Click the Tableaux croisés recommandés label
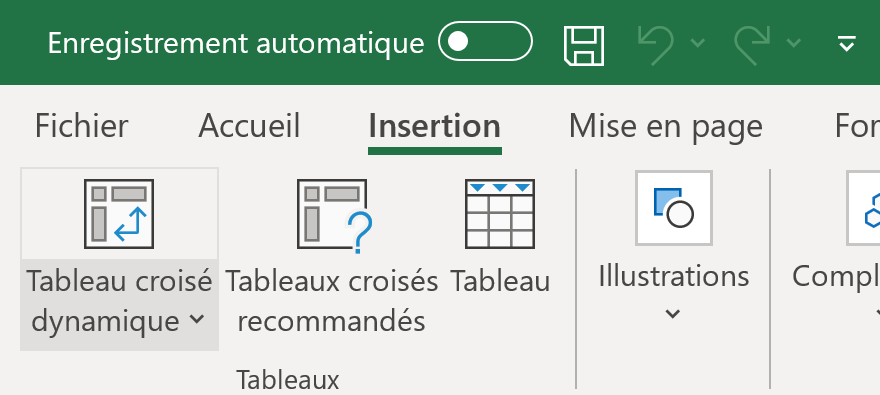The image size is (880, 395). point(332,301)
